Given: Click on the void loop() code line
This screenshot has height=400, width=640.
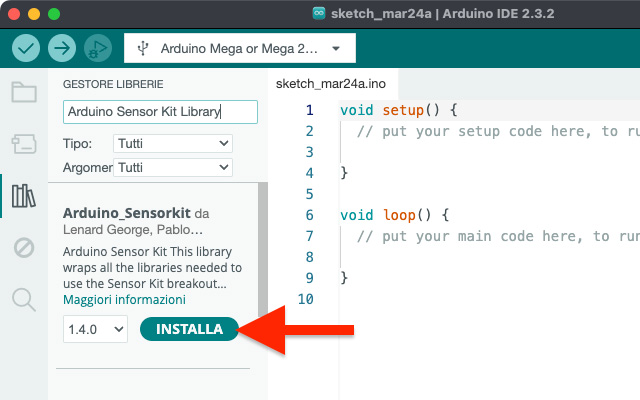Looking at the screenshot, I should tap(394, 215).
